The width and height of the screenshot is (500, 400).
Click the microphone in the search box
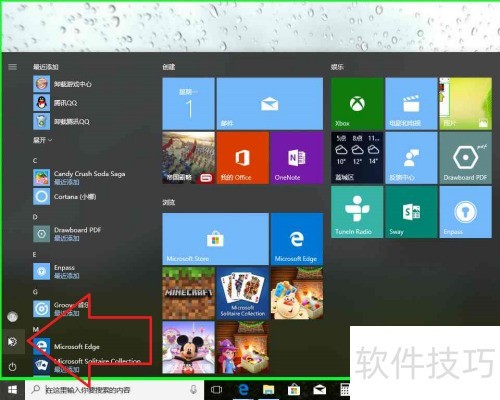[193, 390]
